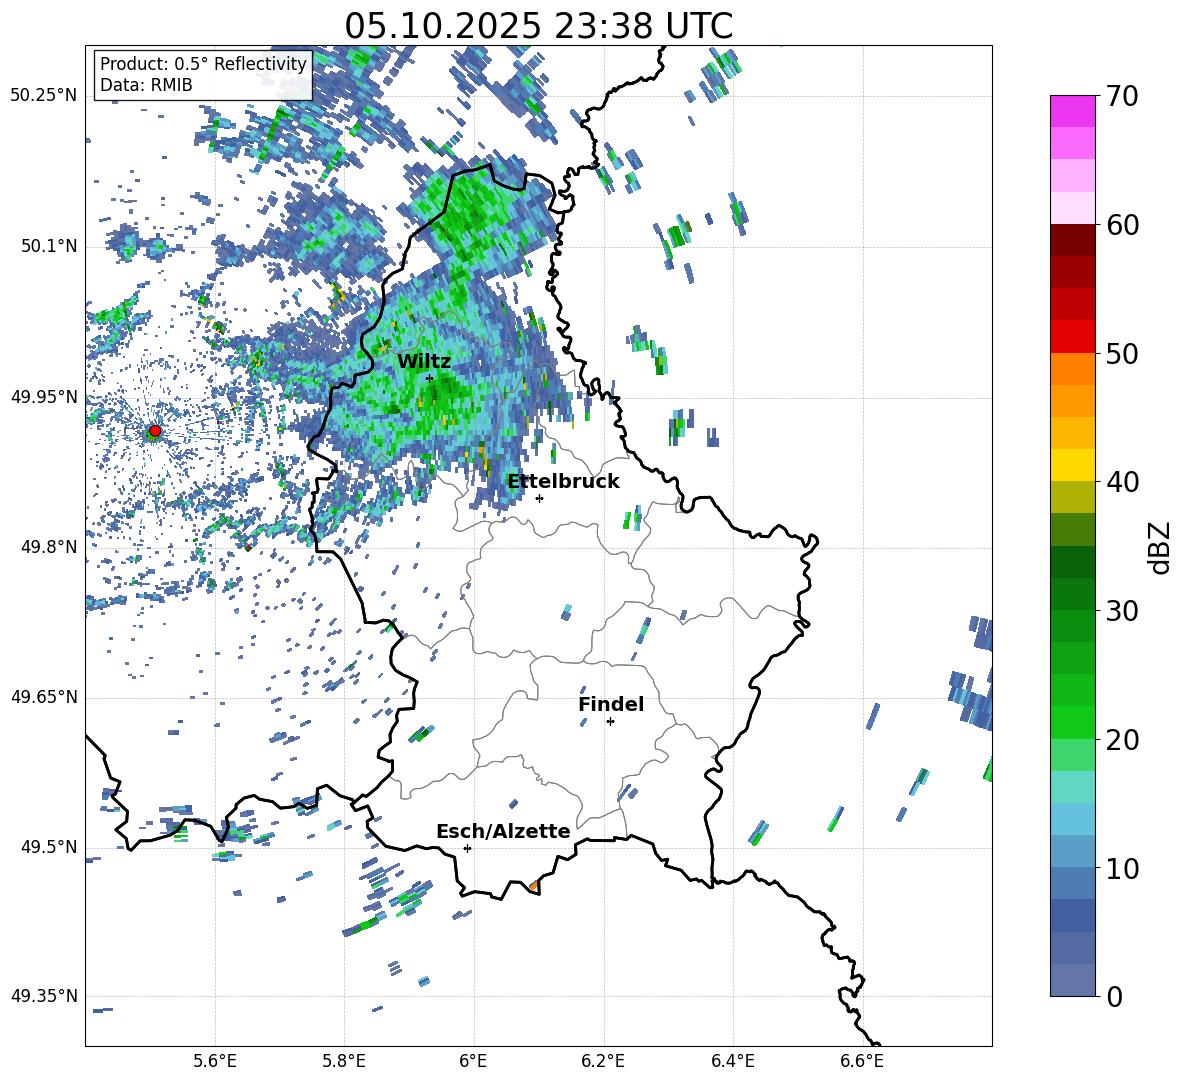1184x1081 pixels.
Task: Click the Wiltz city label
Action: click(424, 362)
